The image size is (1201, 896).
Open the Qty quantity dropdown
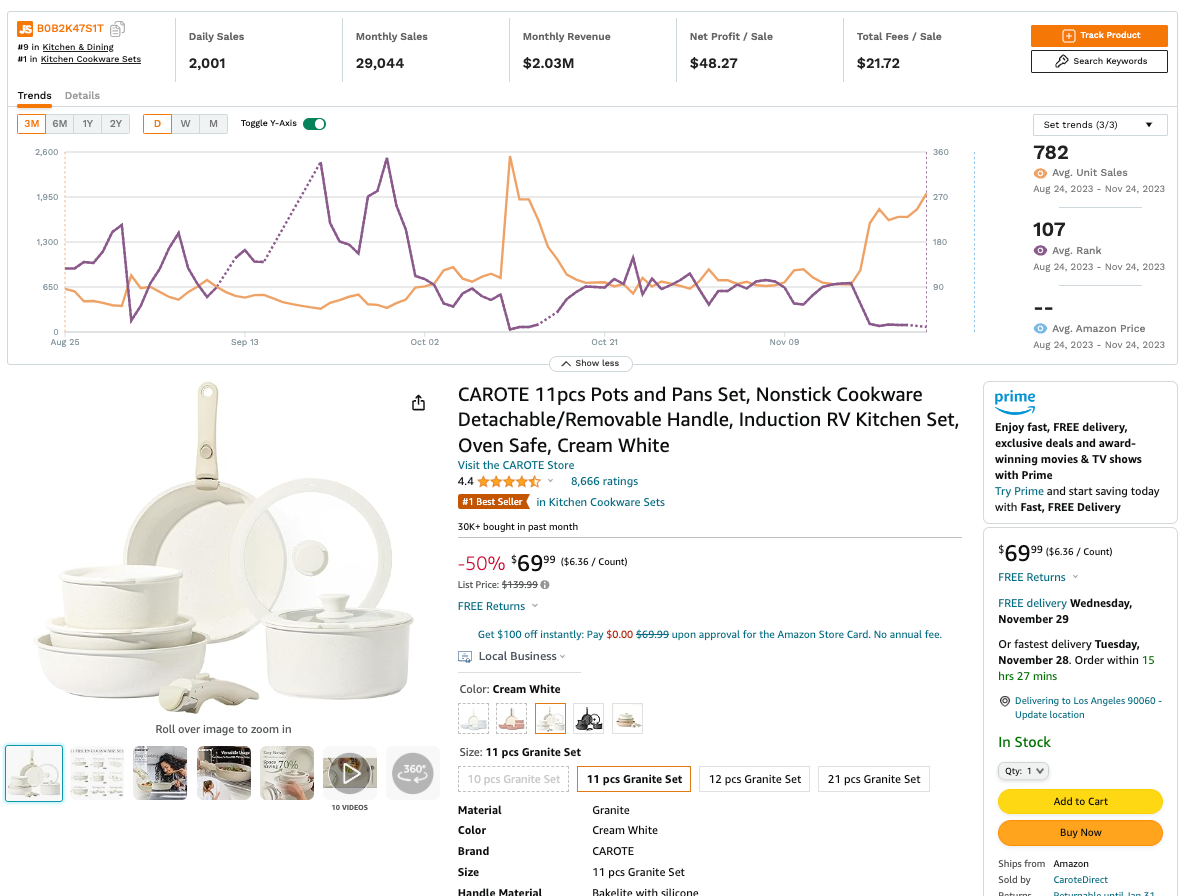[x=1023, y=771]
